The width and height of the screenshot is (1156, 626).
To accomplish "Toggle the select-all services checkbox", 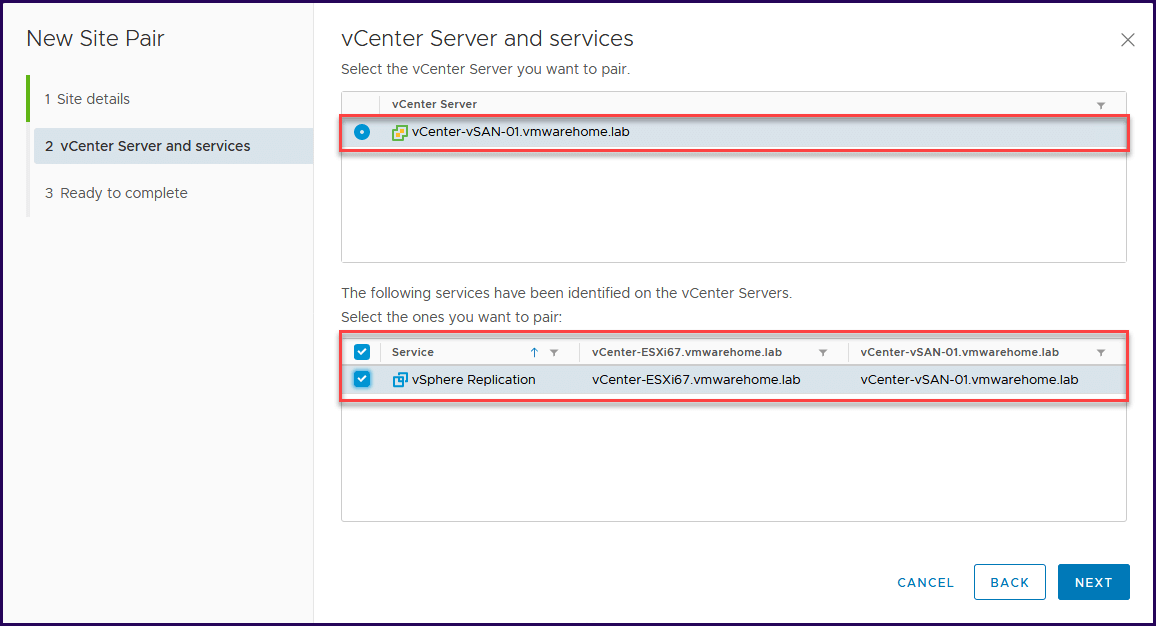I will coord(361,352).
